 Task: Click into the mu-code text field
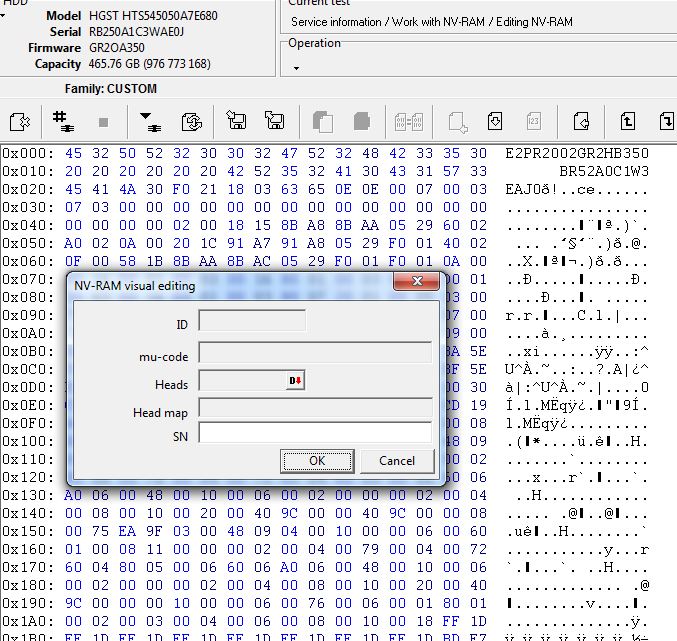coord(315,353)
